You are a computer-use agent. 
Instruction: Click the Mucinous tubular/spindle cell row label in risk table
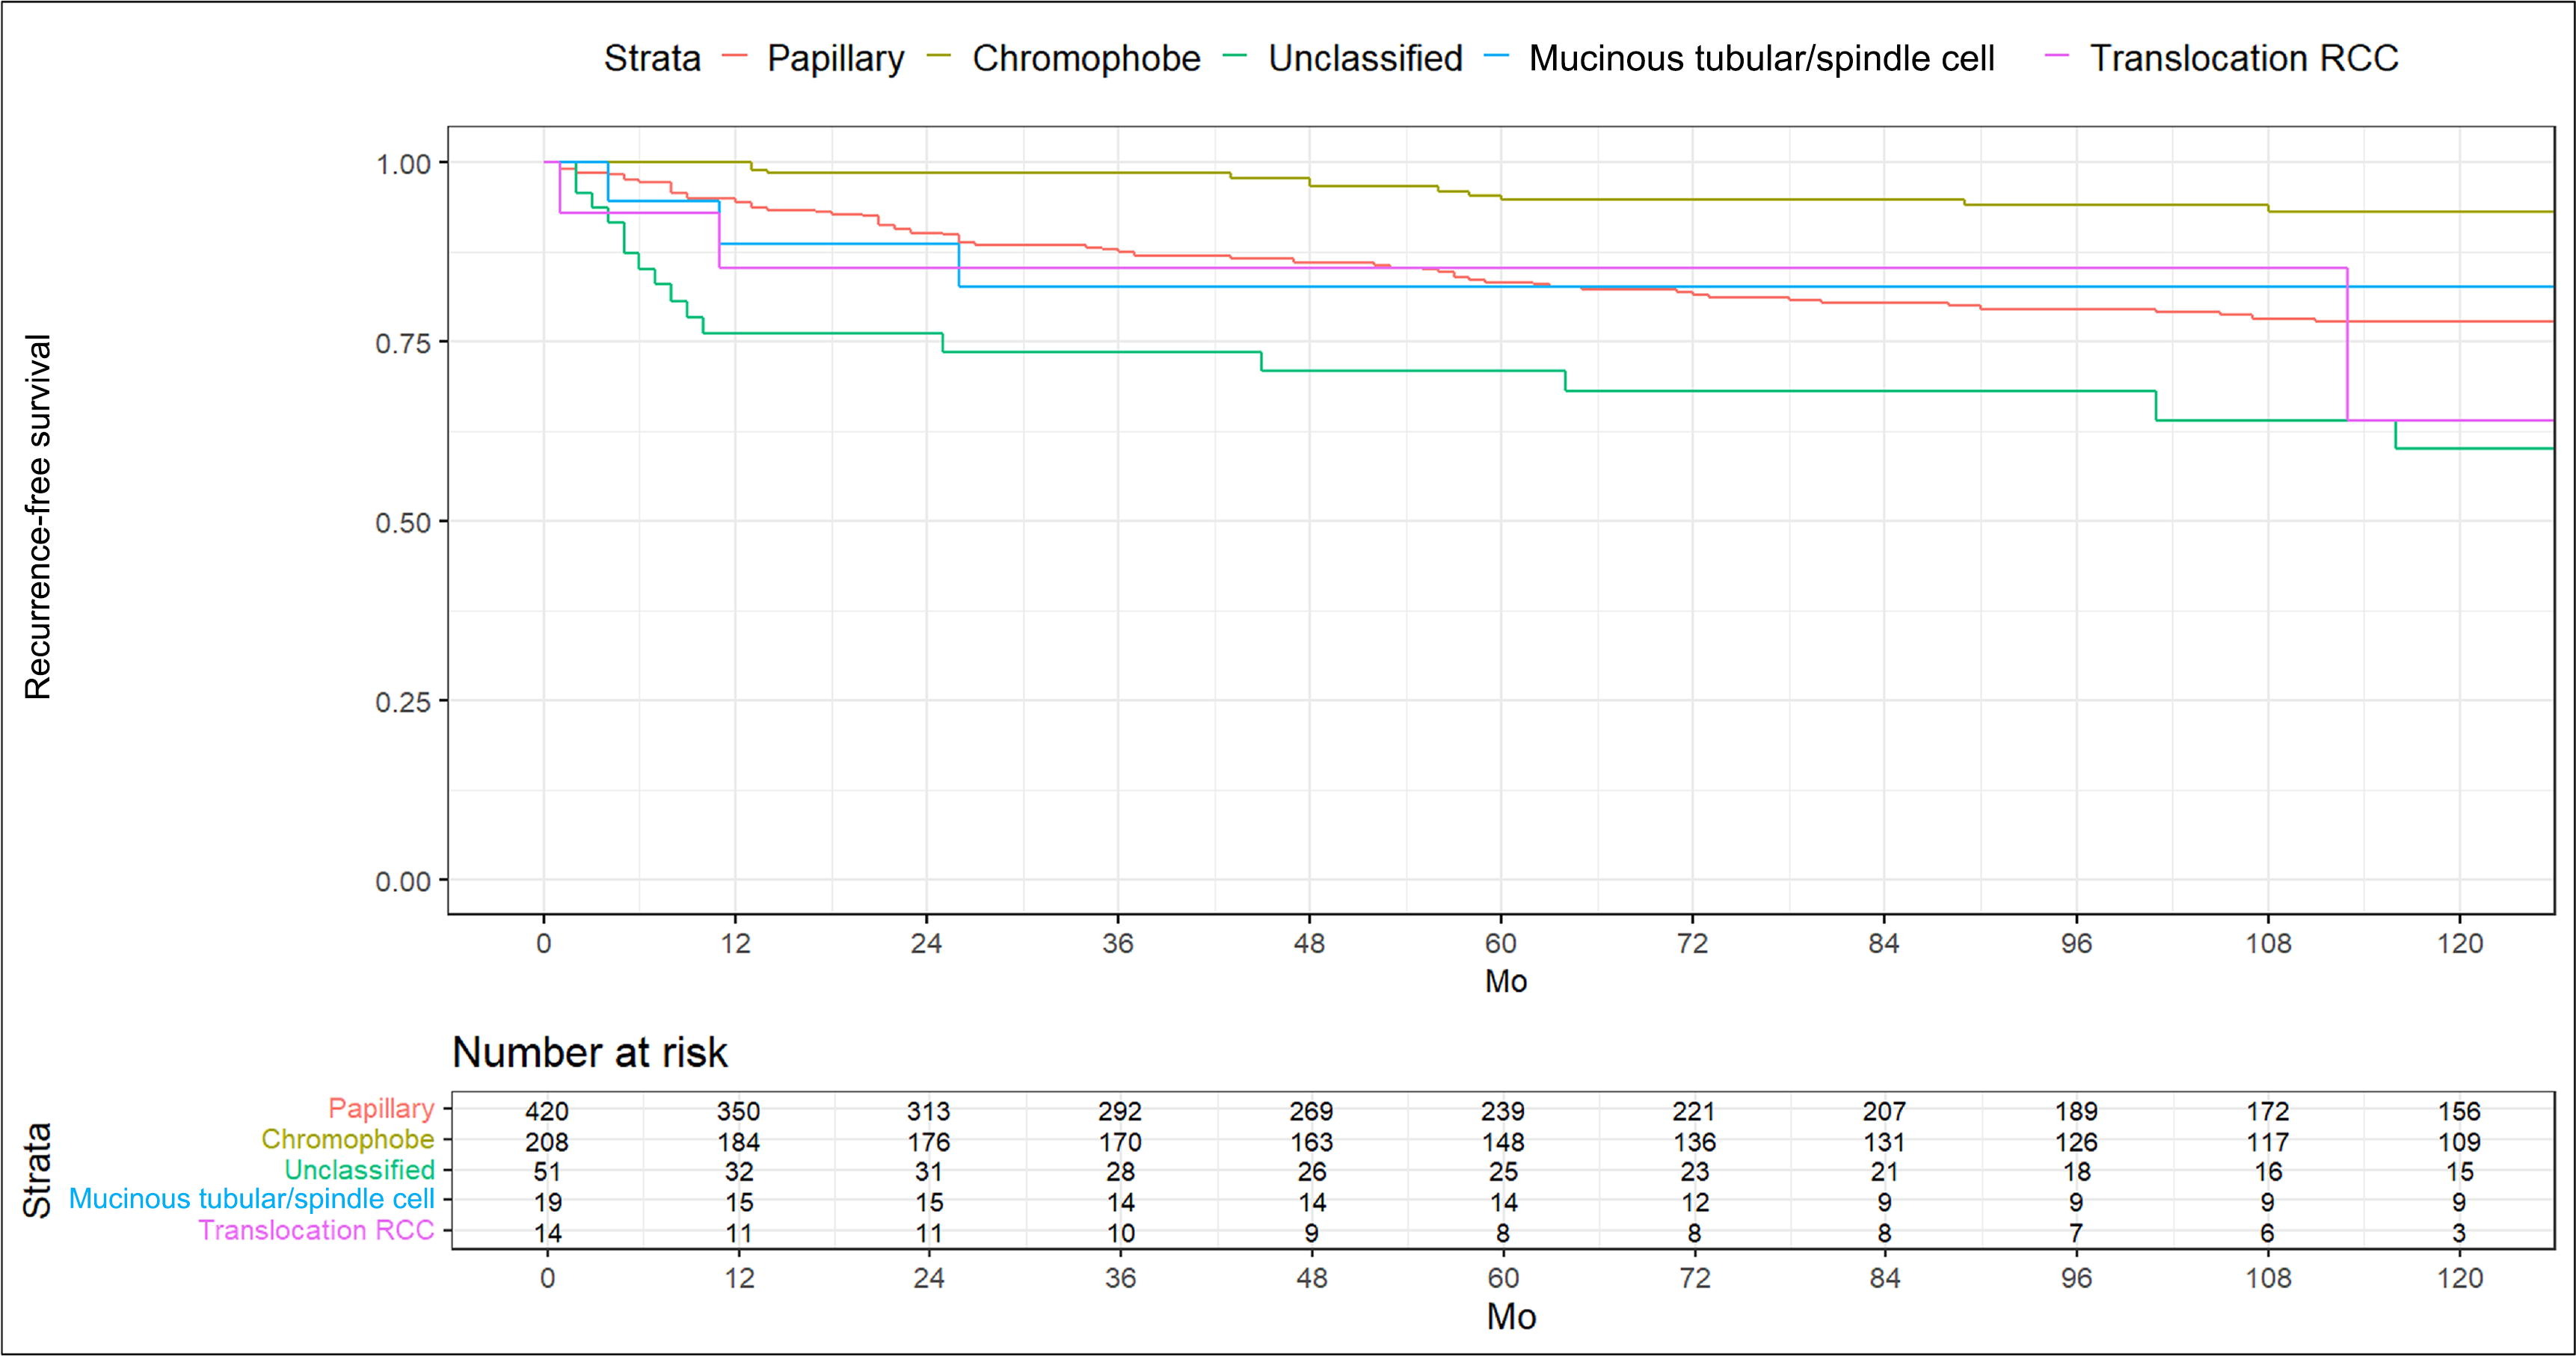pos(252,1199)
